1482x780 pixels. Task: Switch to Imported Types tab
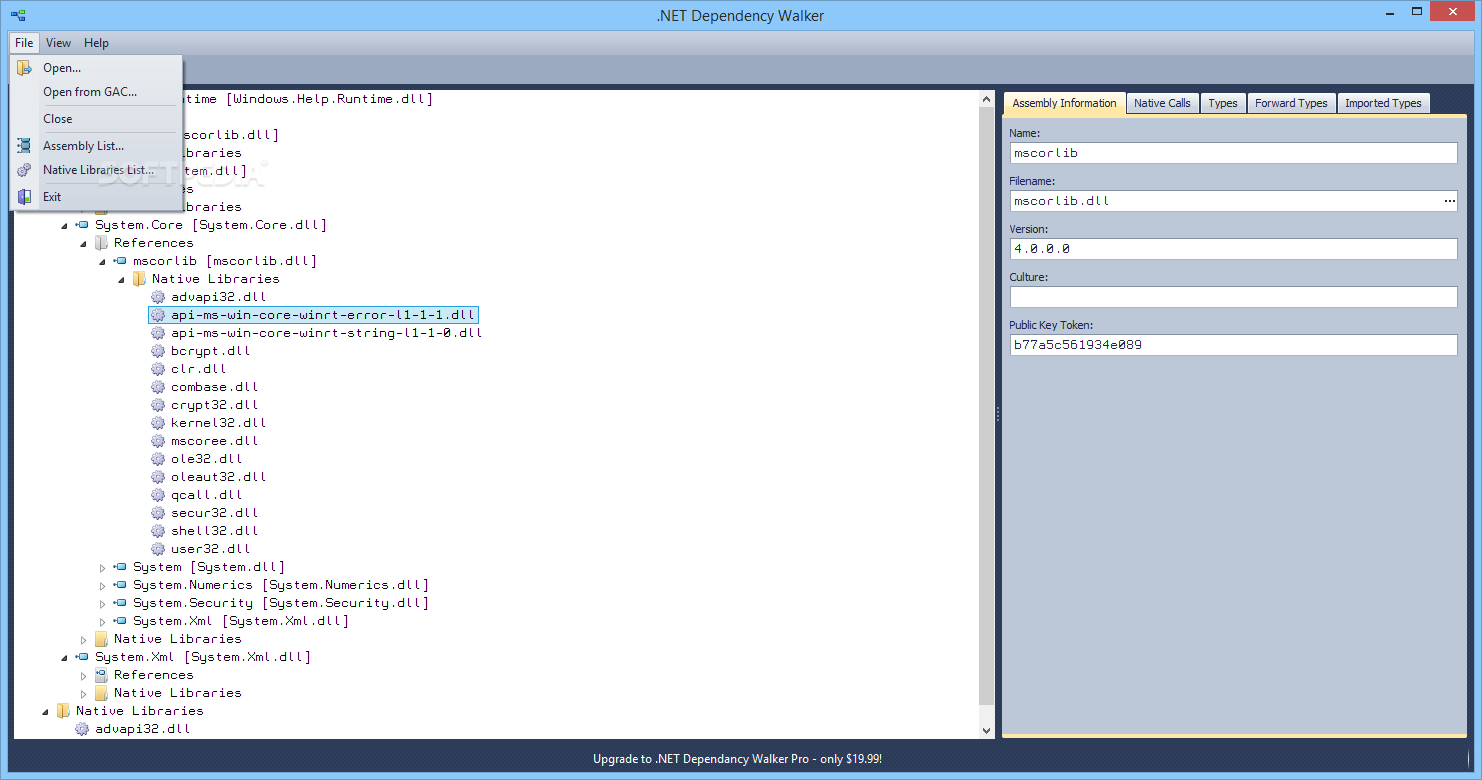coord(1383,103)
